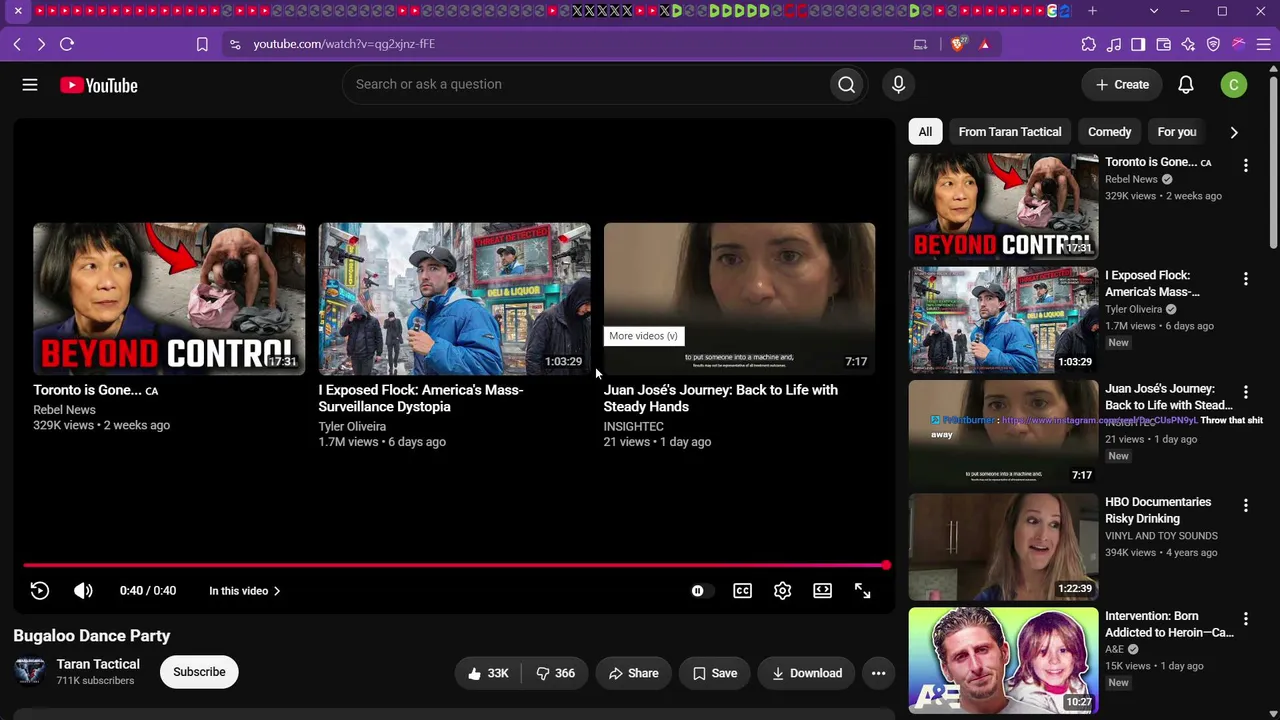1280x720 pixels.
Task: Expand the In this video section
Action: coord(245,591)
